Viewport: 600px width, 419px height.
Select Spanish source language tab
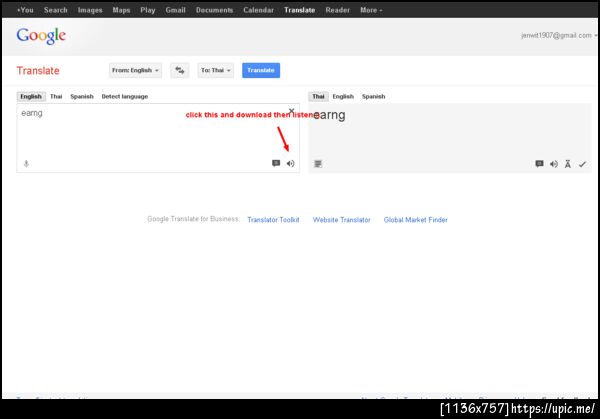82,96
